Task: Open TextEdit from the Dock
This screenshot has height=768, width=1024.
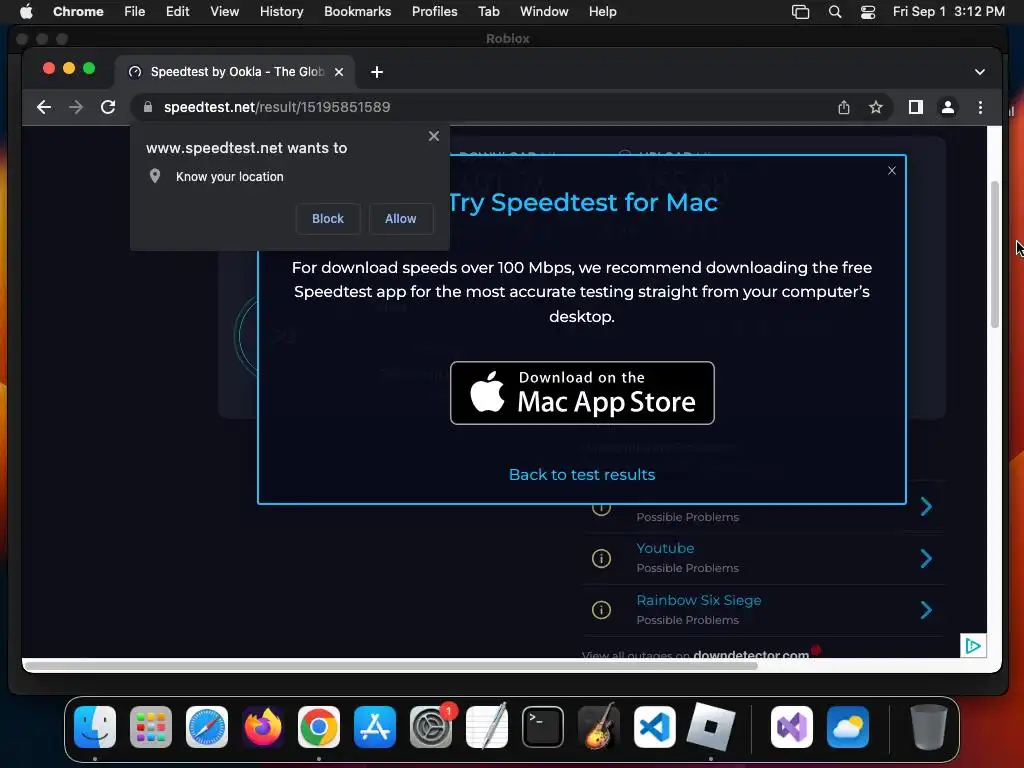Action: coord(487,727)
